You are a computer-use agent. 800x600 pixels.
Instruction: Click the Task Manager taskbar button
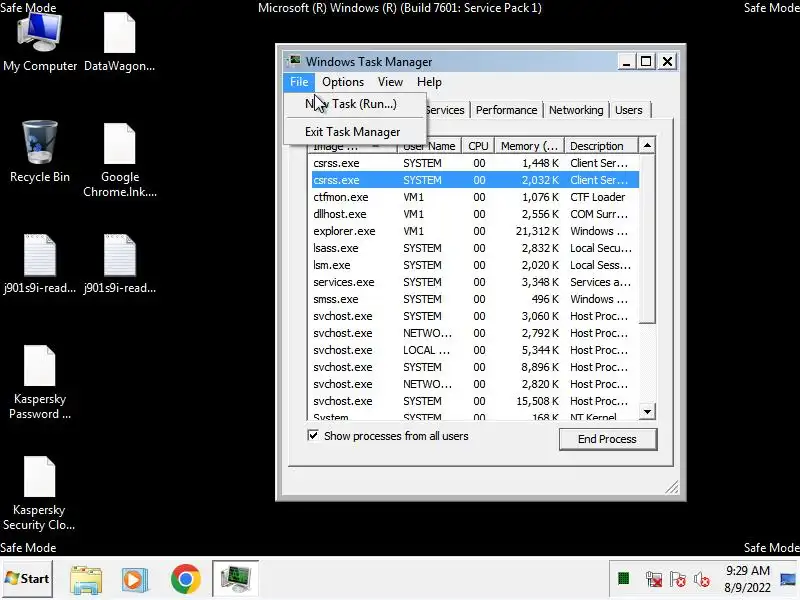pos(235,579)
